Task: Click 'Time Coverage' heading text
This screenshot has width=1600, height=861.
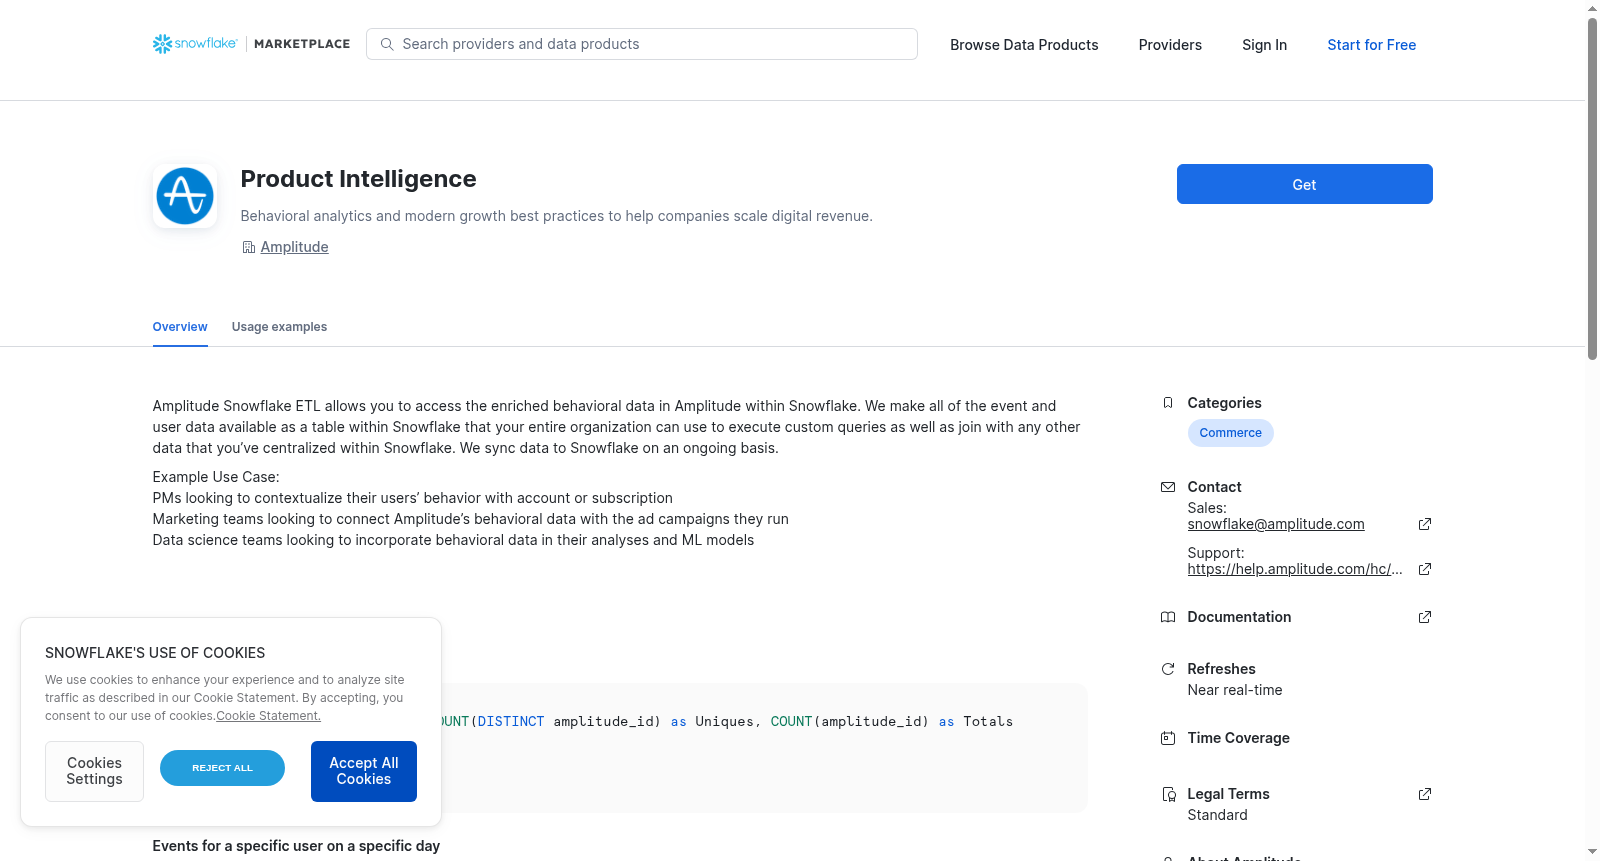Action: tap(1238, 738)
